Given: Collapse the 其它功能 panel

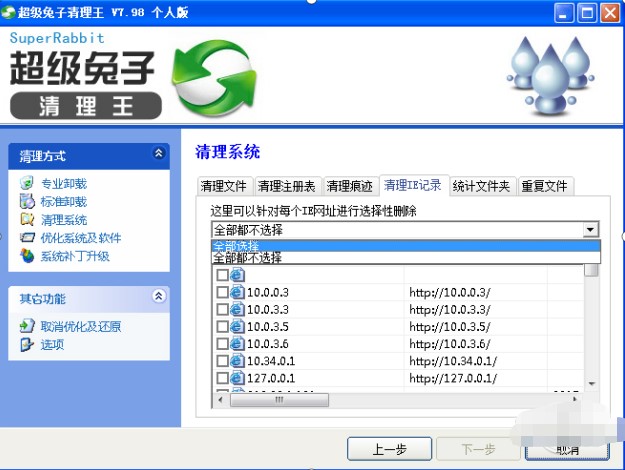Looking at the screenshot, I should coord(159,296).
